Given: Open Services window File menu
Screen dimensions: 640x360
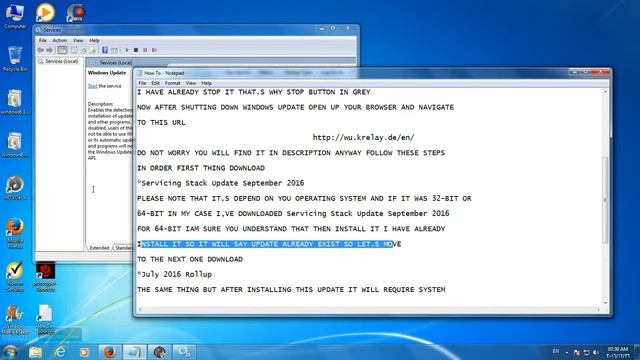Looking at the screenshot, I should pos(42,40).
